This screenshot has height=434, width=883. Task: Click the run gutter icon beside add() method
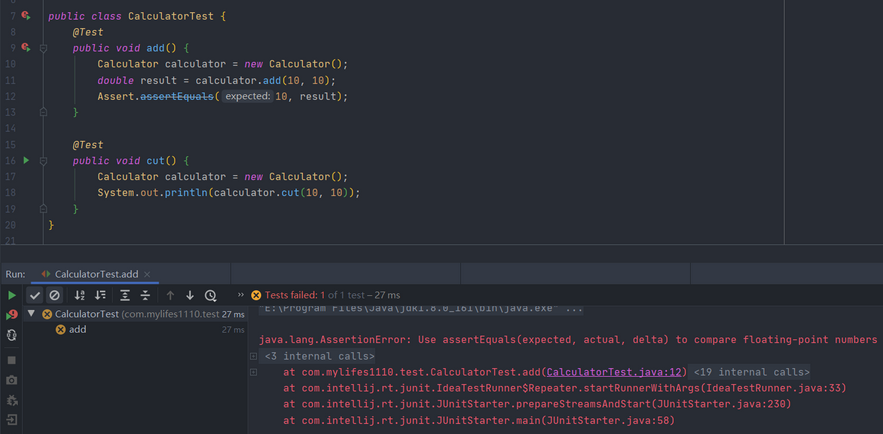click(x=26, y=47)
